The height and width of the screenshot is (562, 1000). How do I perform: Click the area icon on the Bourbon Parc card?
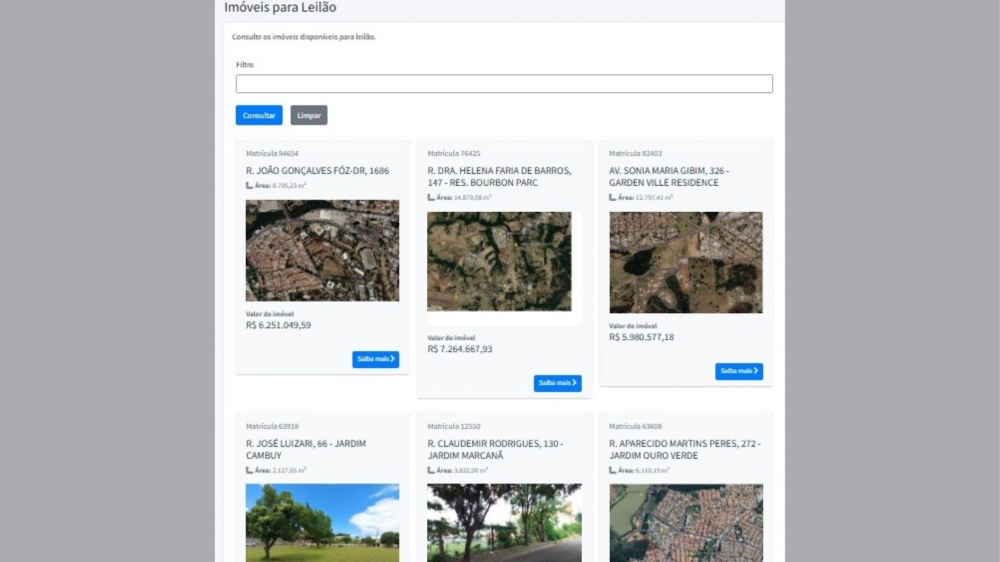coord(431,198)
